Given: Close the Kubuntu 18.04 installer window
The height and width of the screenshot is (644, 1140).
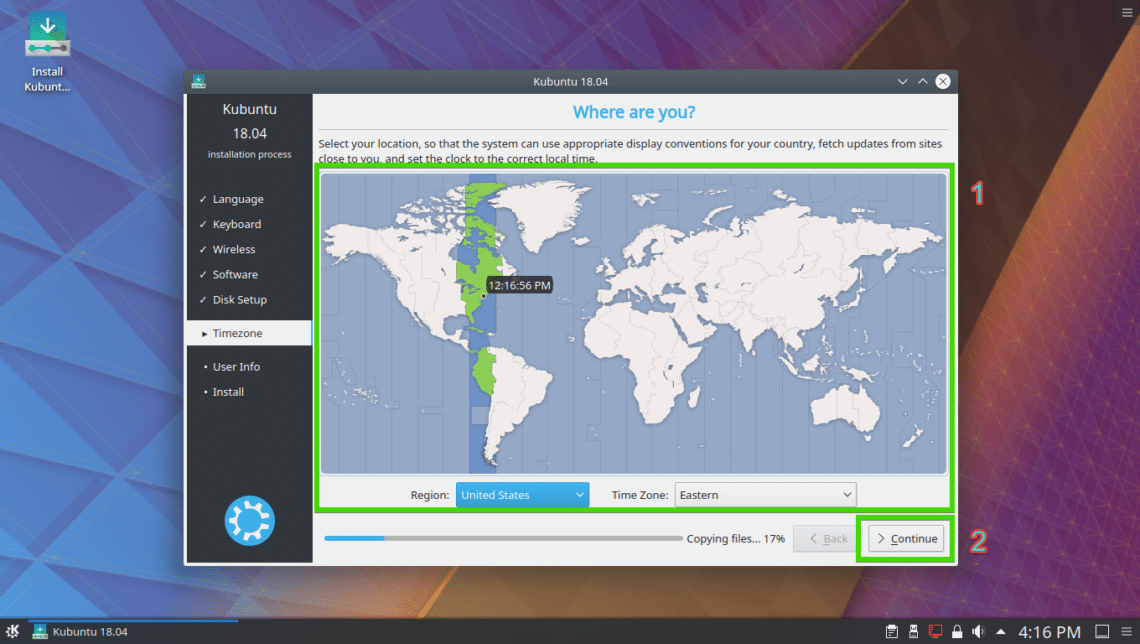Looking at the screenshot, I should click(x=943, y=81).
